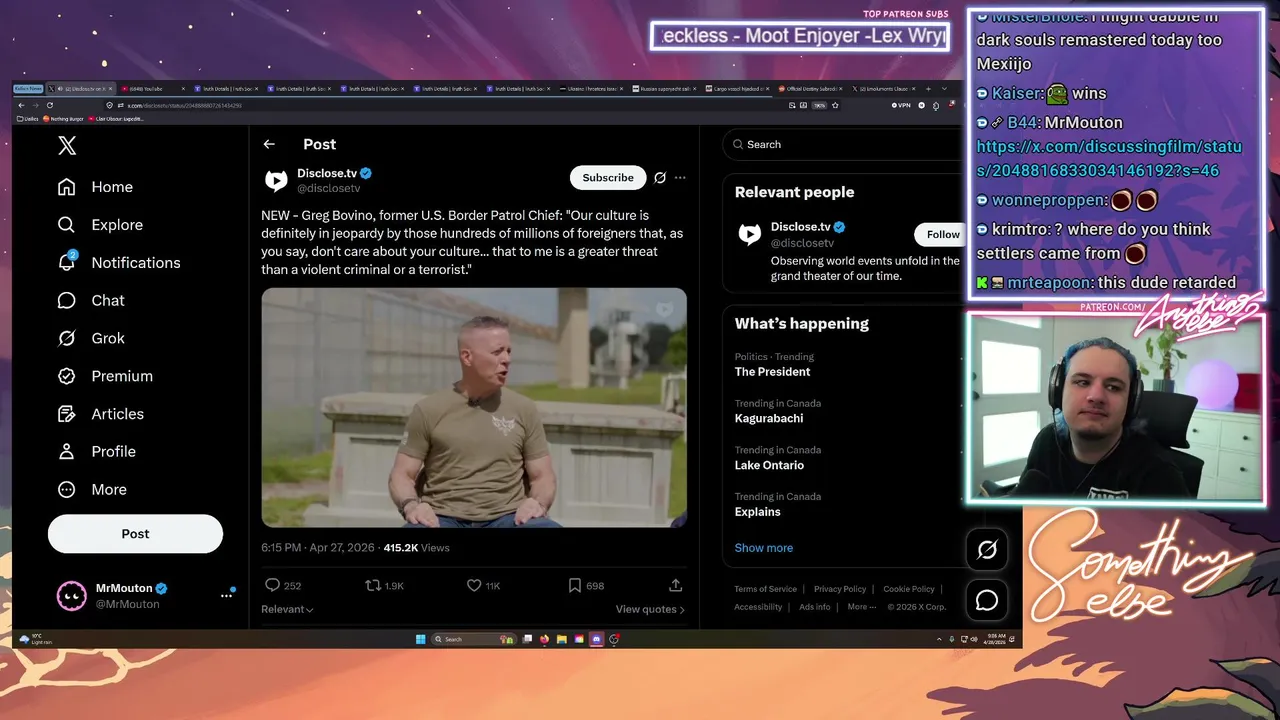Click Show more under What's happening
The image size is (1280, 720).
tap(764, 548)
